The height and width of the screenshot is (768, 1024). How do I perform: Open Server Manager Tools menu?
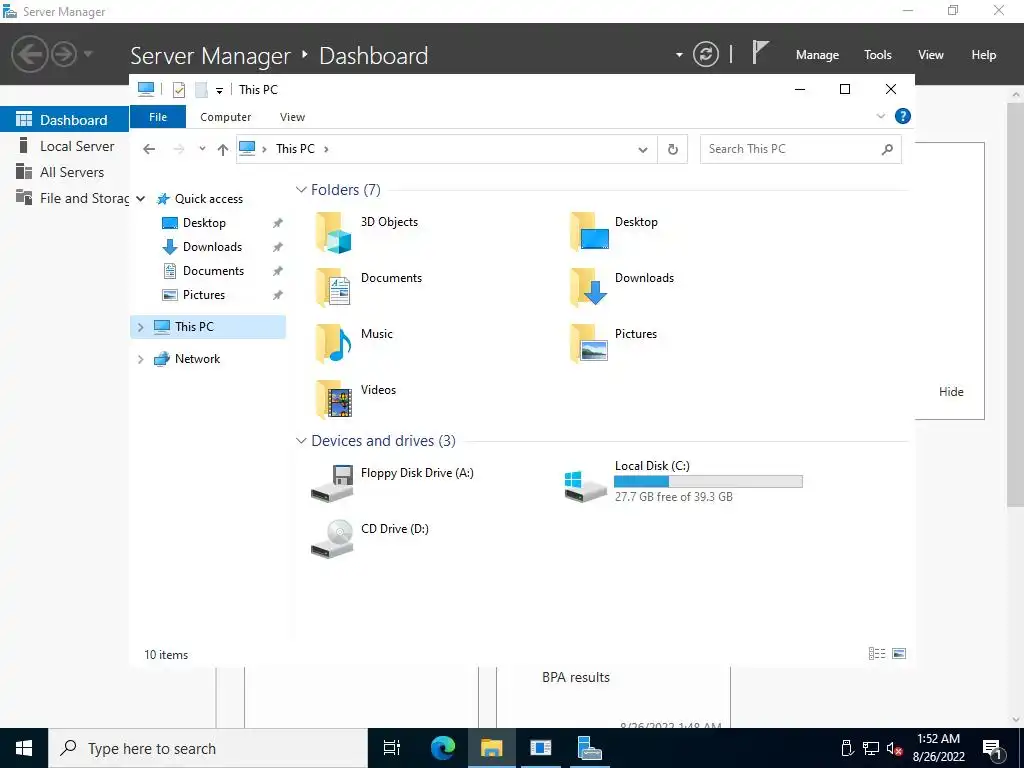point(878,55)
